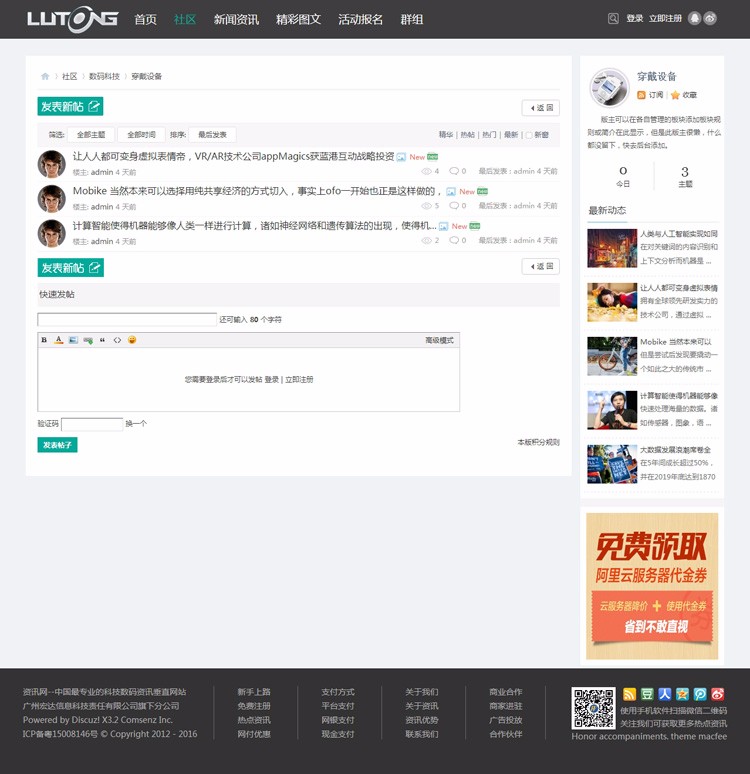Click the 发表帖子 submit button
Image resolution: width=750 pixels, height=774 pixels.
(57, 445)
